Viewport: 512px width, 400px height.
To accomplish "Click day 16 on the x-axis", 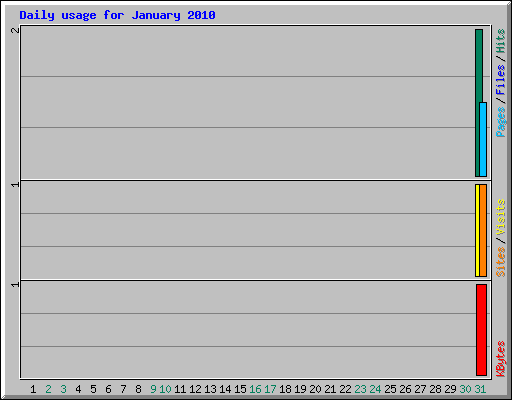I will tap(255, 389).
